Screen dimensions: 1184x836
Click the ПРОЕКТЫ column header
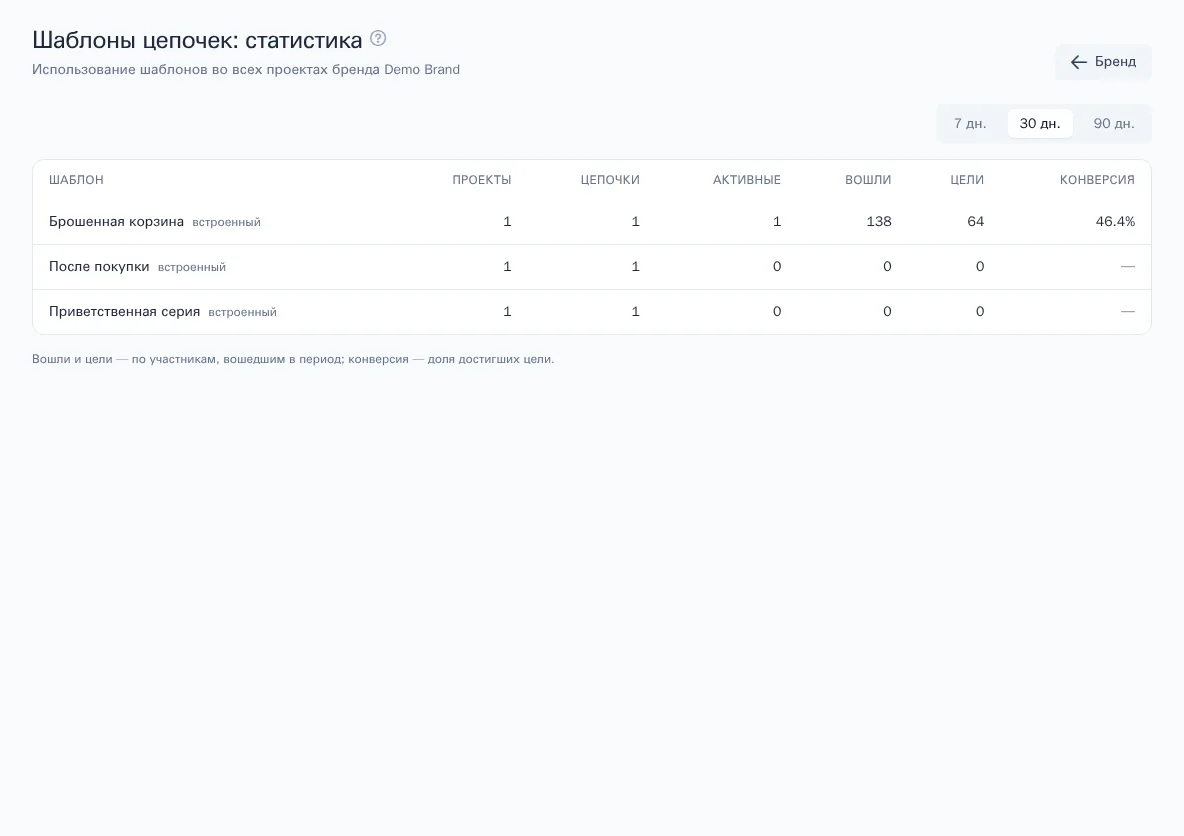[x=482, y=180]
